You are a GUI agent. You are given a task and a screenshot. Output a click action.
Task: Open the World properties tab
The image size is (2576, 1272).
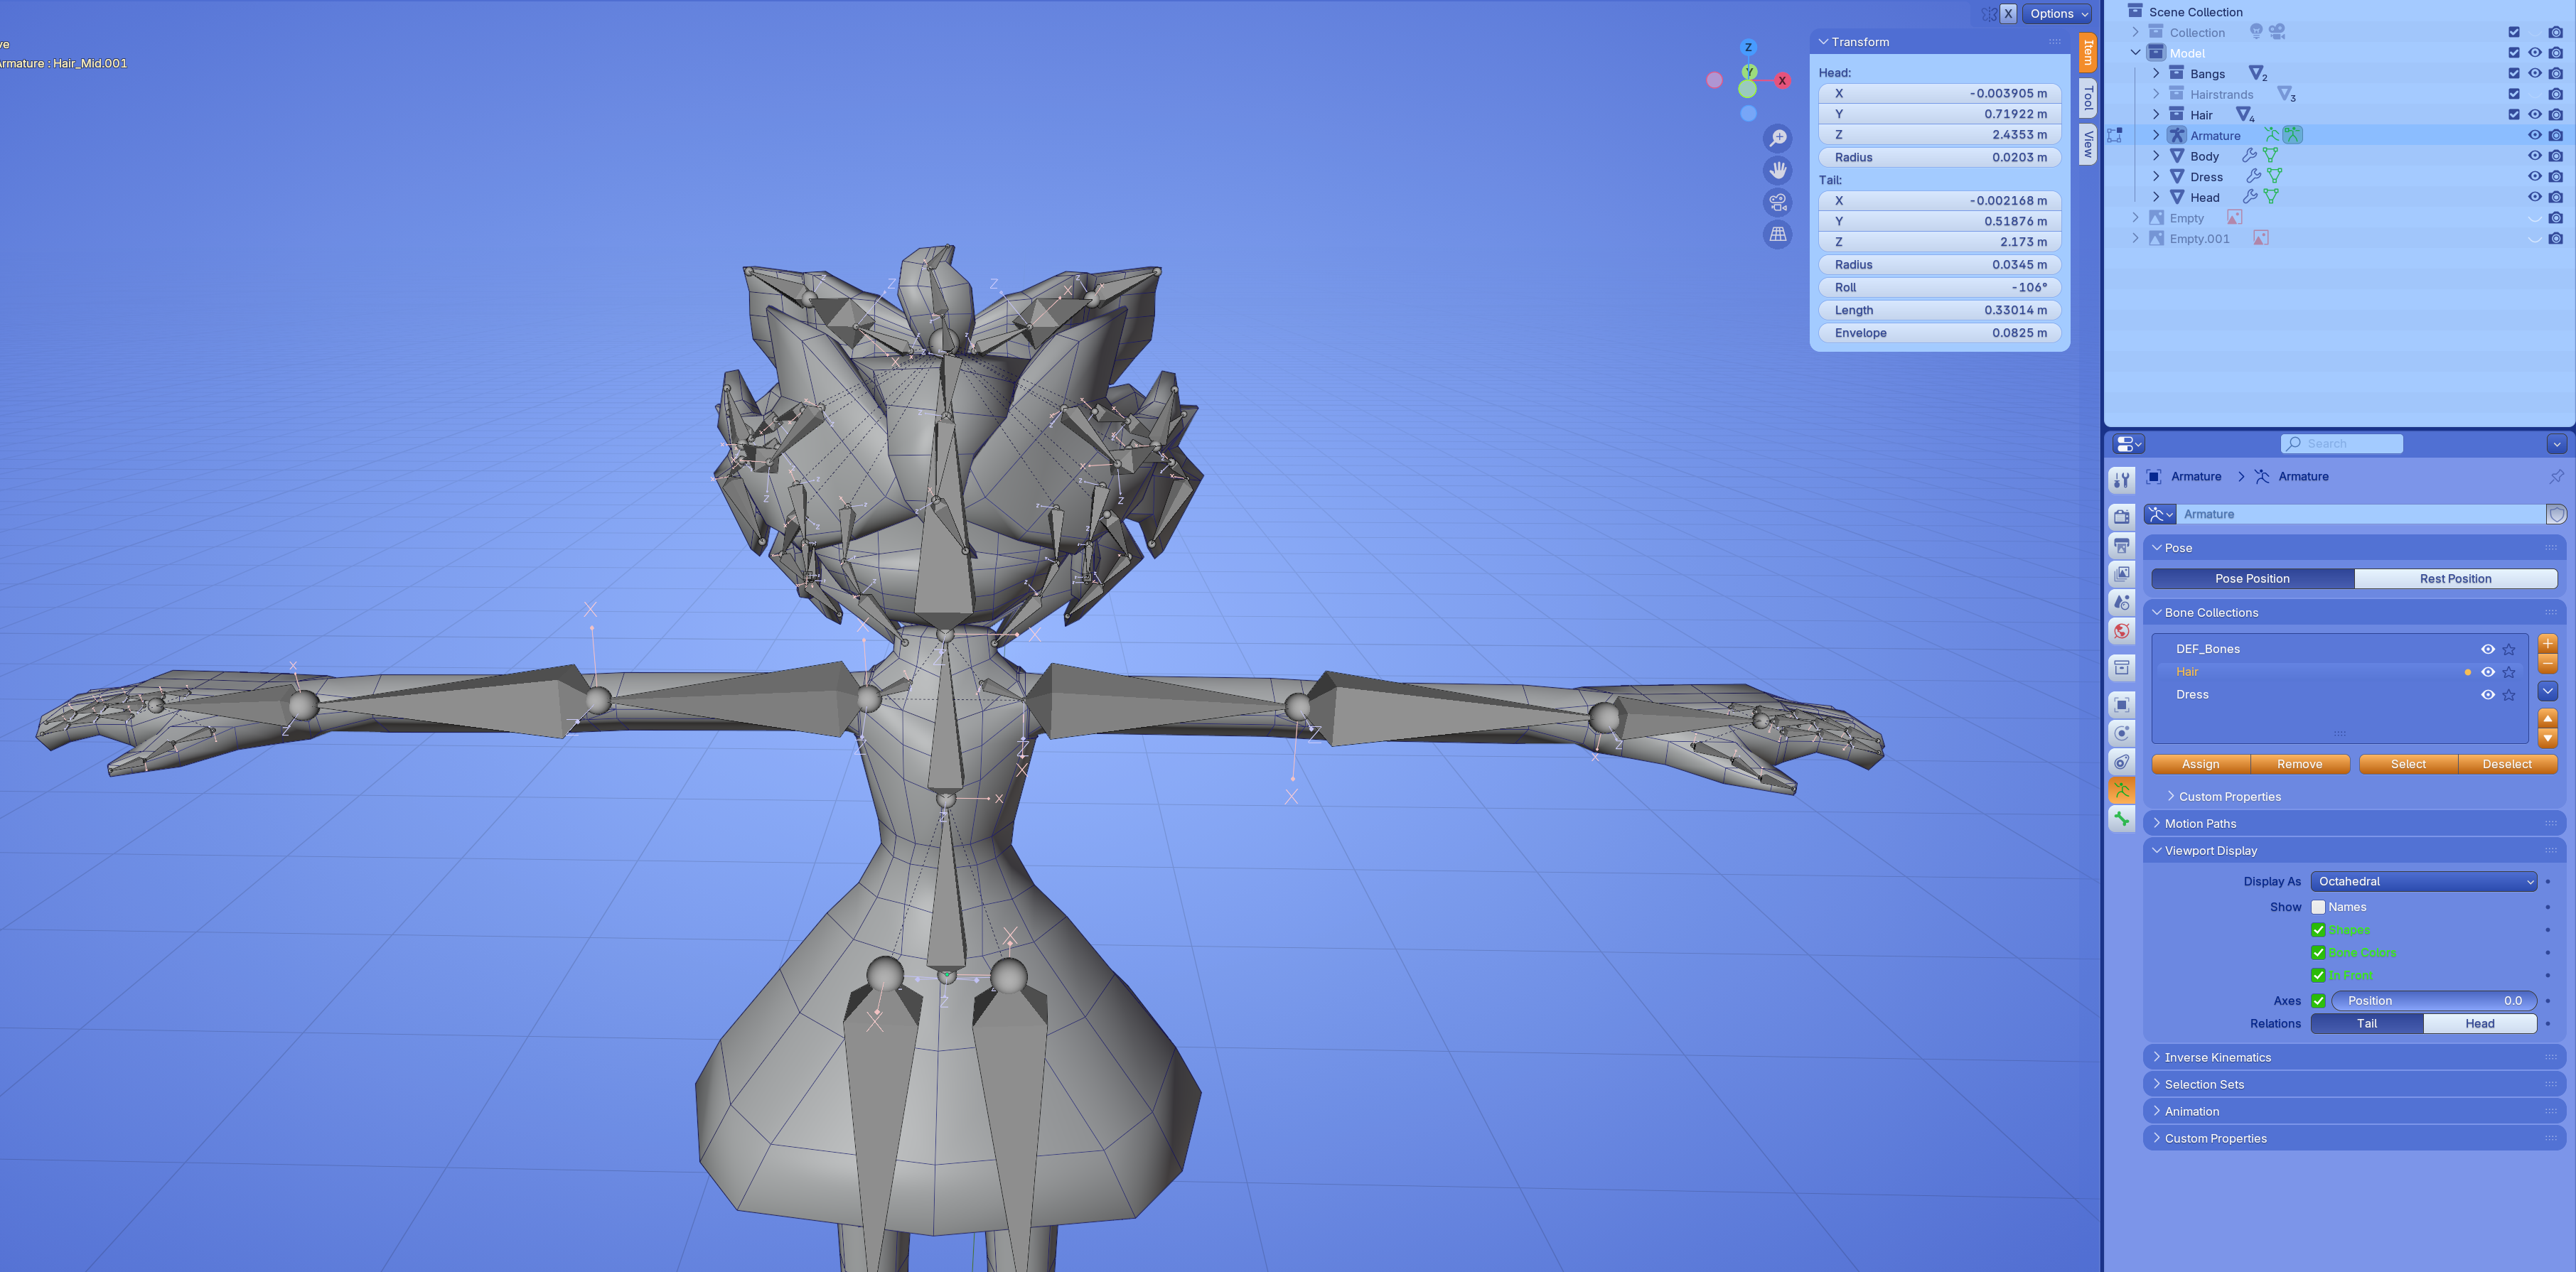(x=2121, y=631)
